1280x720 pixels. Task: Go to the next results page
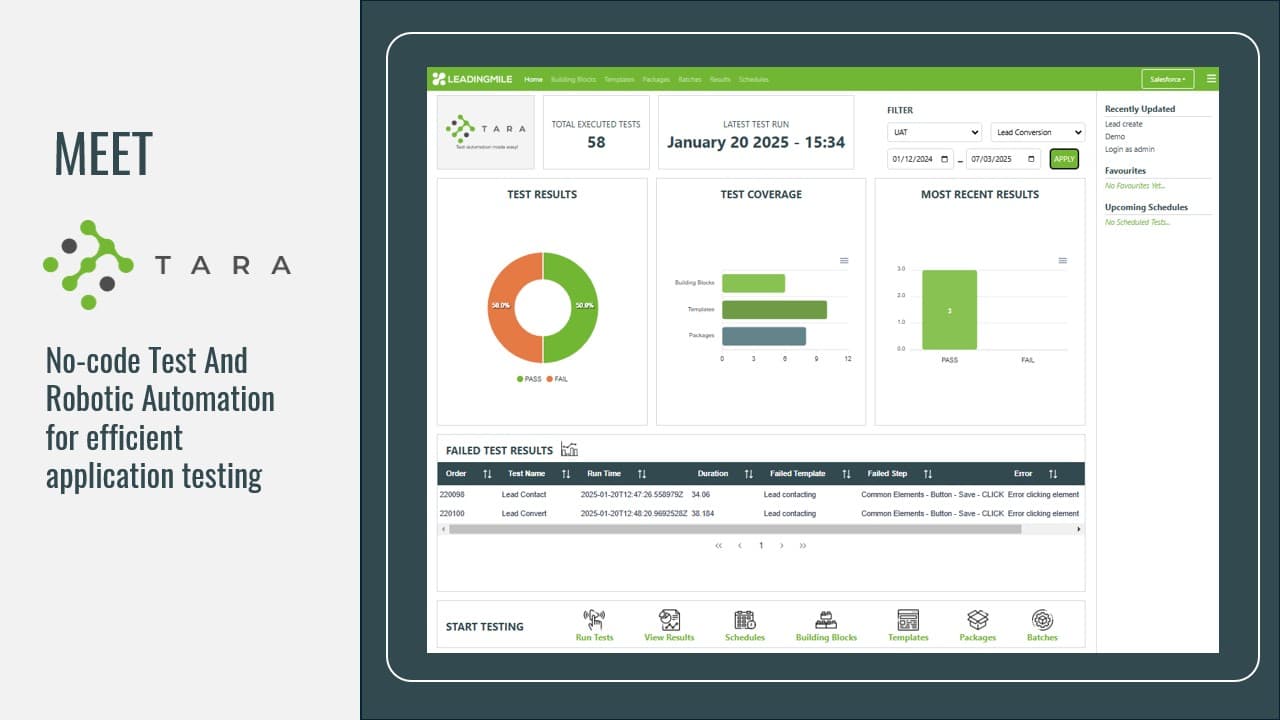click(x=782, y=546)
